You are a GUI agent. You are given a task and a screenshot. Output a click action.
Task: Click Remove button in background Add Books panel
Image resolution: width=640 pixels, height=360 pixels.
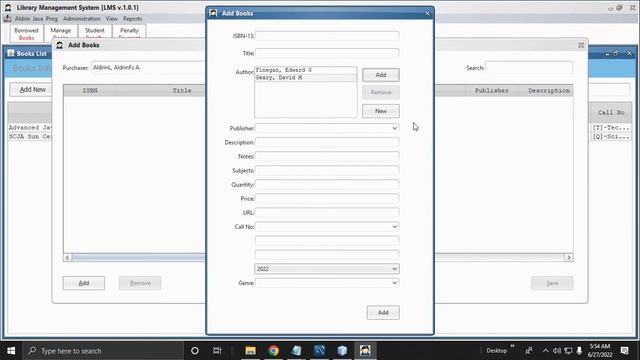[x=140, y=283]
